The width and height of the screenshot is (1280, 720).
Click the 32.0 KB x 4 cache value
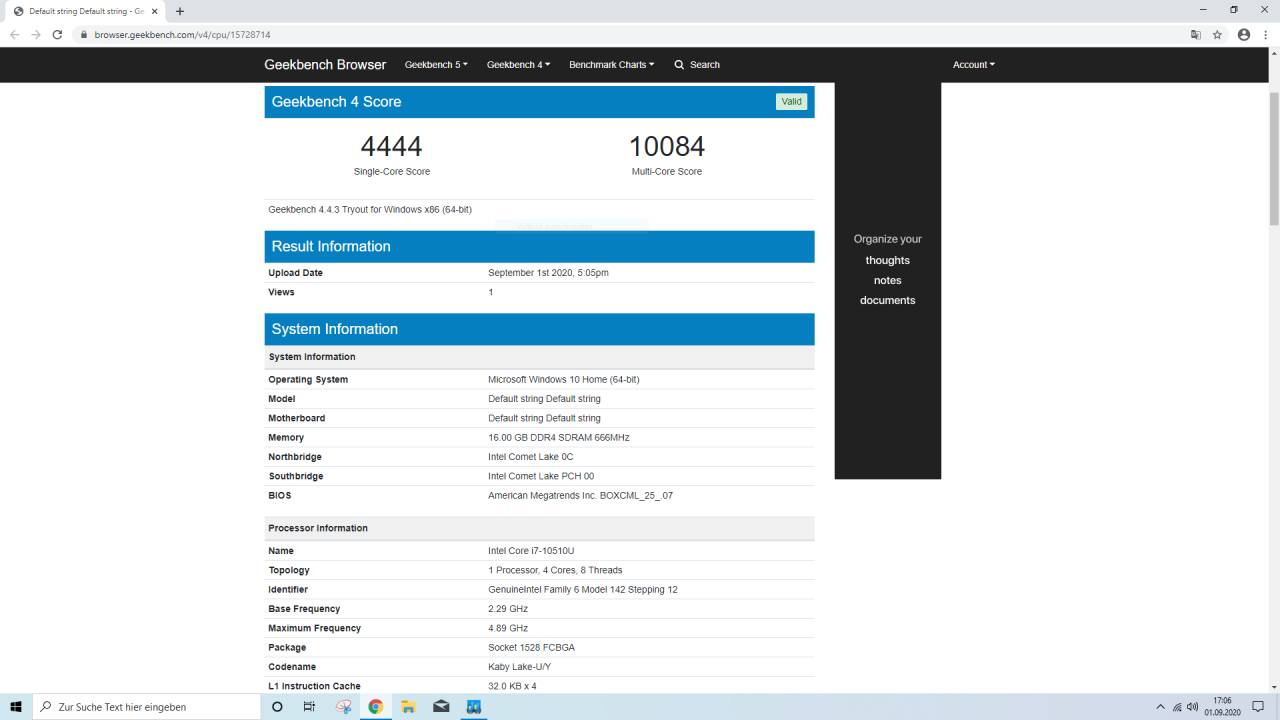[512, 686]
